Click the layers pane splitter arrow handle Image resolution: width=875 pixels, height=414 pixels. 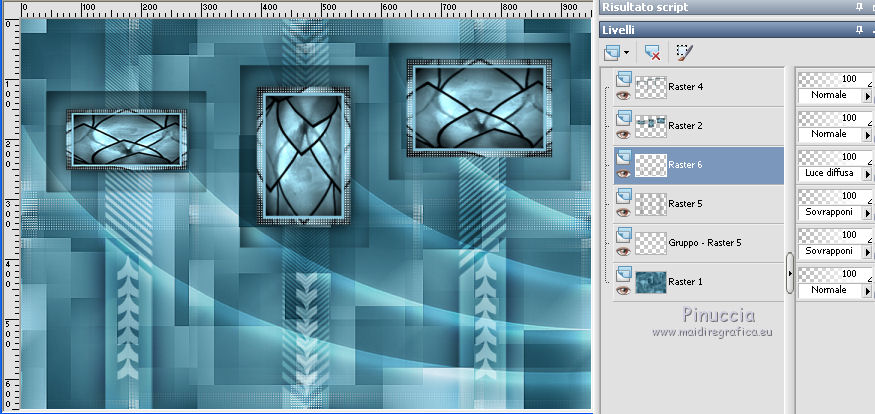tap(790, 273)
